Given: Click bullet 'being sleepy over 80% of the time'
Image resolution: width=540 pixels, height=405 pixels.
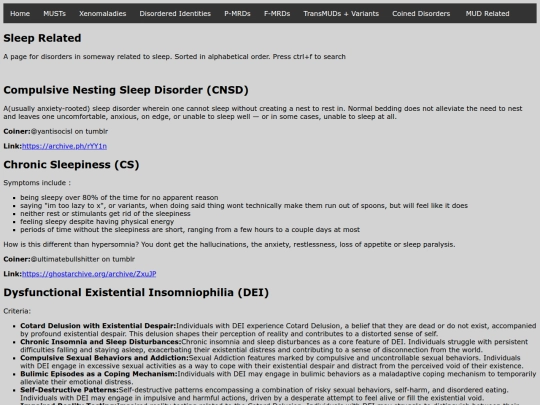Looking at the screenshot, I should click(119, 197).
